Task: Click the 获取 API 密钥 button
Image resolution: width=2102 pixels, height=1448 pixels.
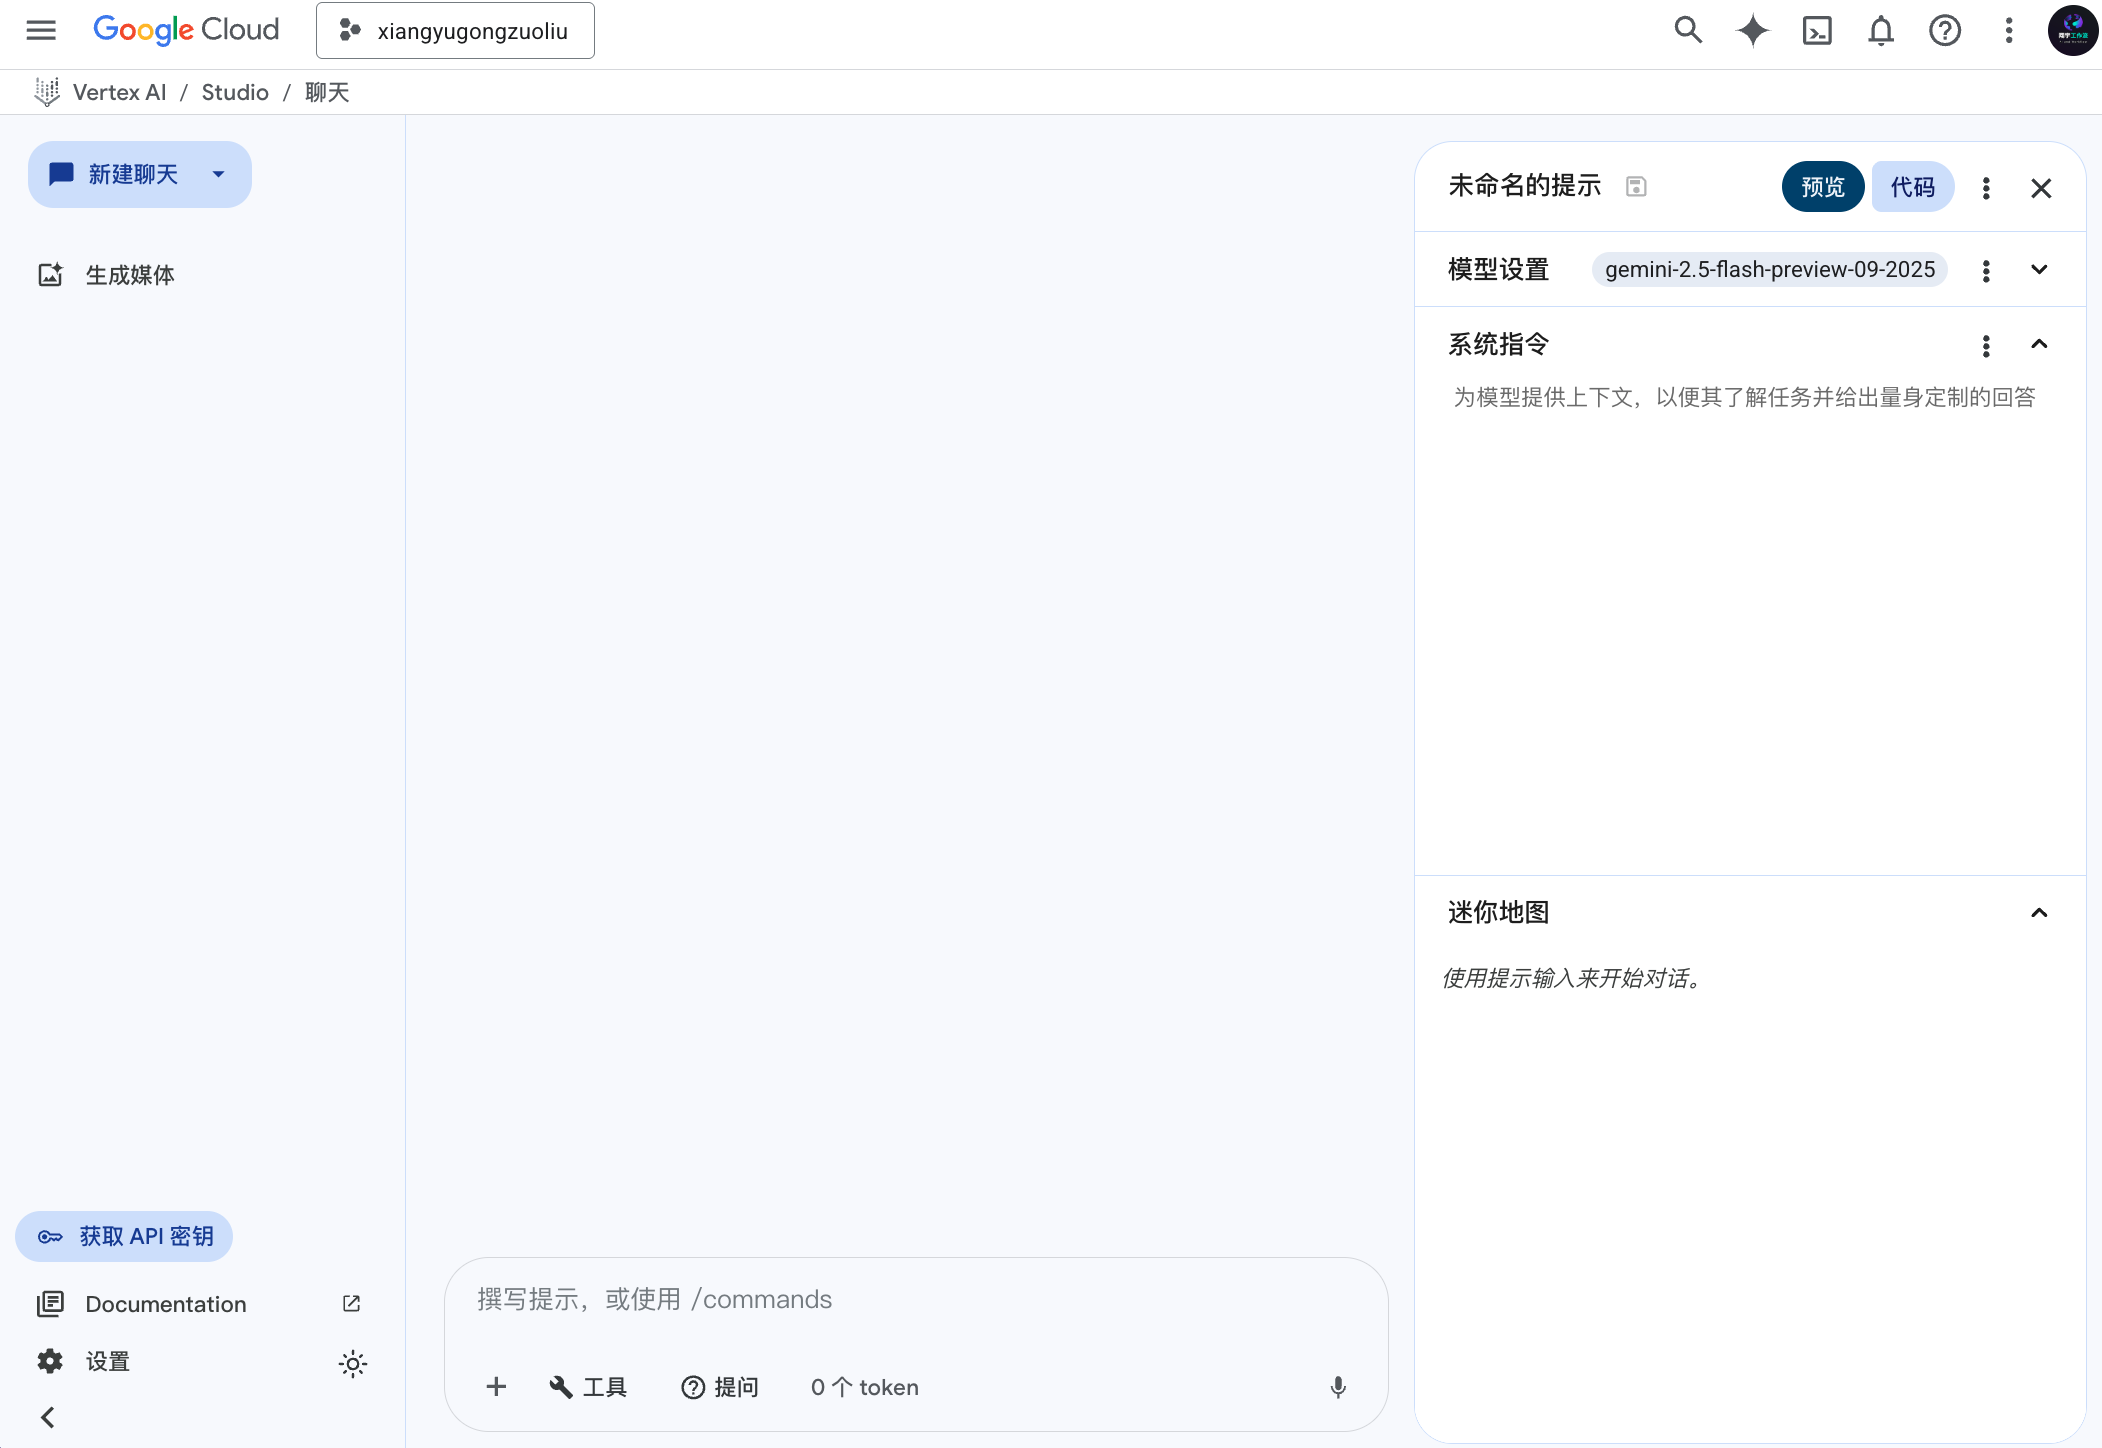Action: coord(123,1236)
